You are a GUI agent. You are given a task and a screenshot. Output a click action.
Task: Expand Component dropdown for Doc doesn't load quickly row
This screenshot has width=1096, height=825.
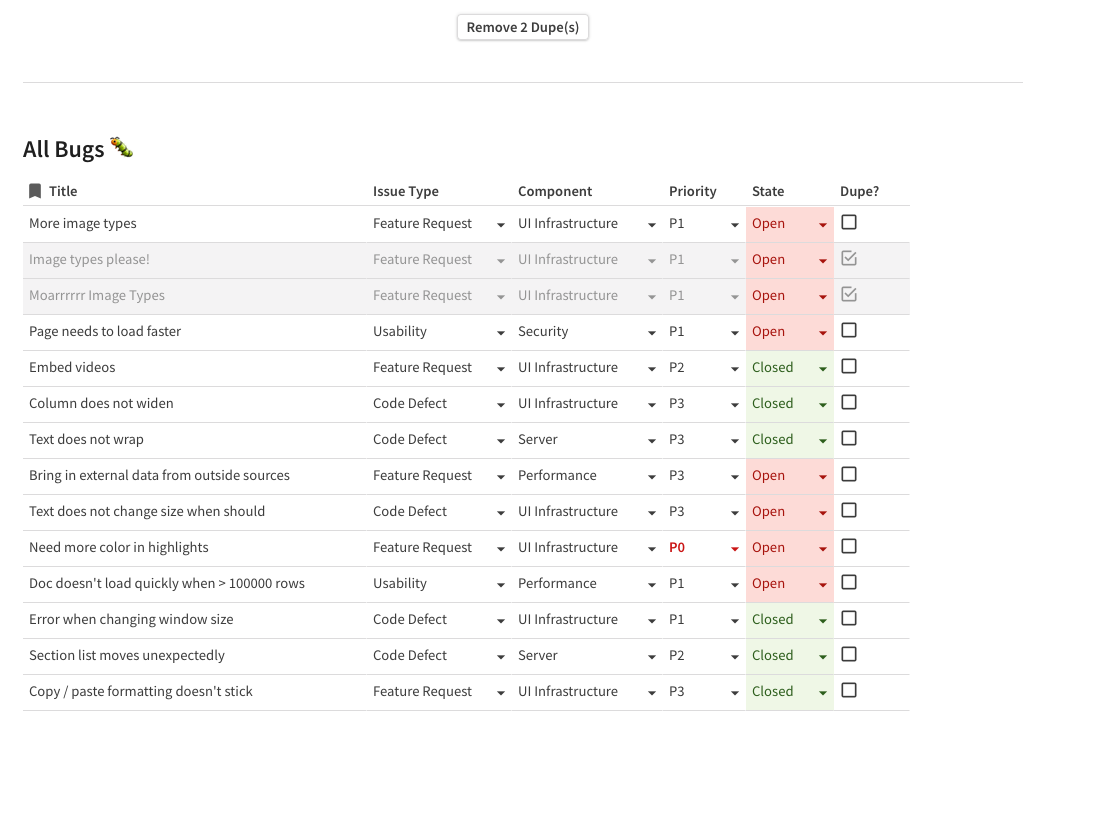click(651, 584)
